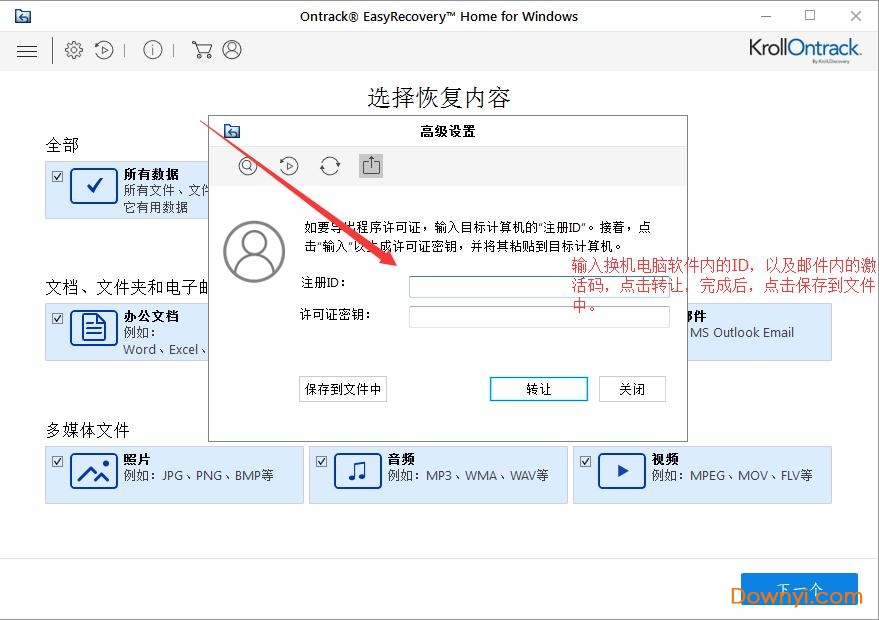879x620 pixels.
Task: Open the shopping cart icon
Action: (x=202, y=49)
